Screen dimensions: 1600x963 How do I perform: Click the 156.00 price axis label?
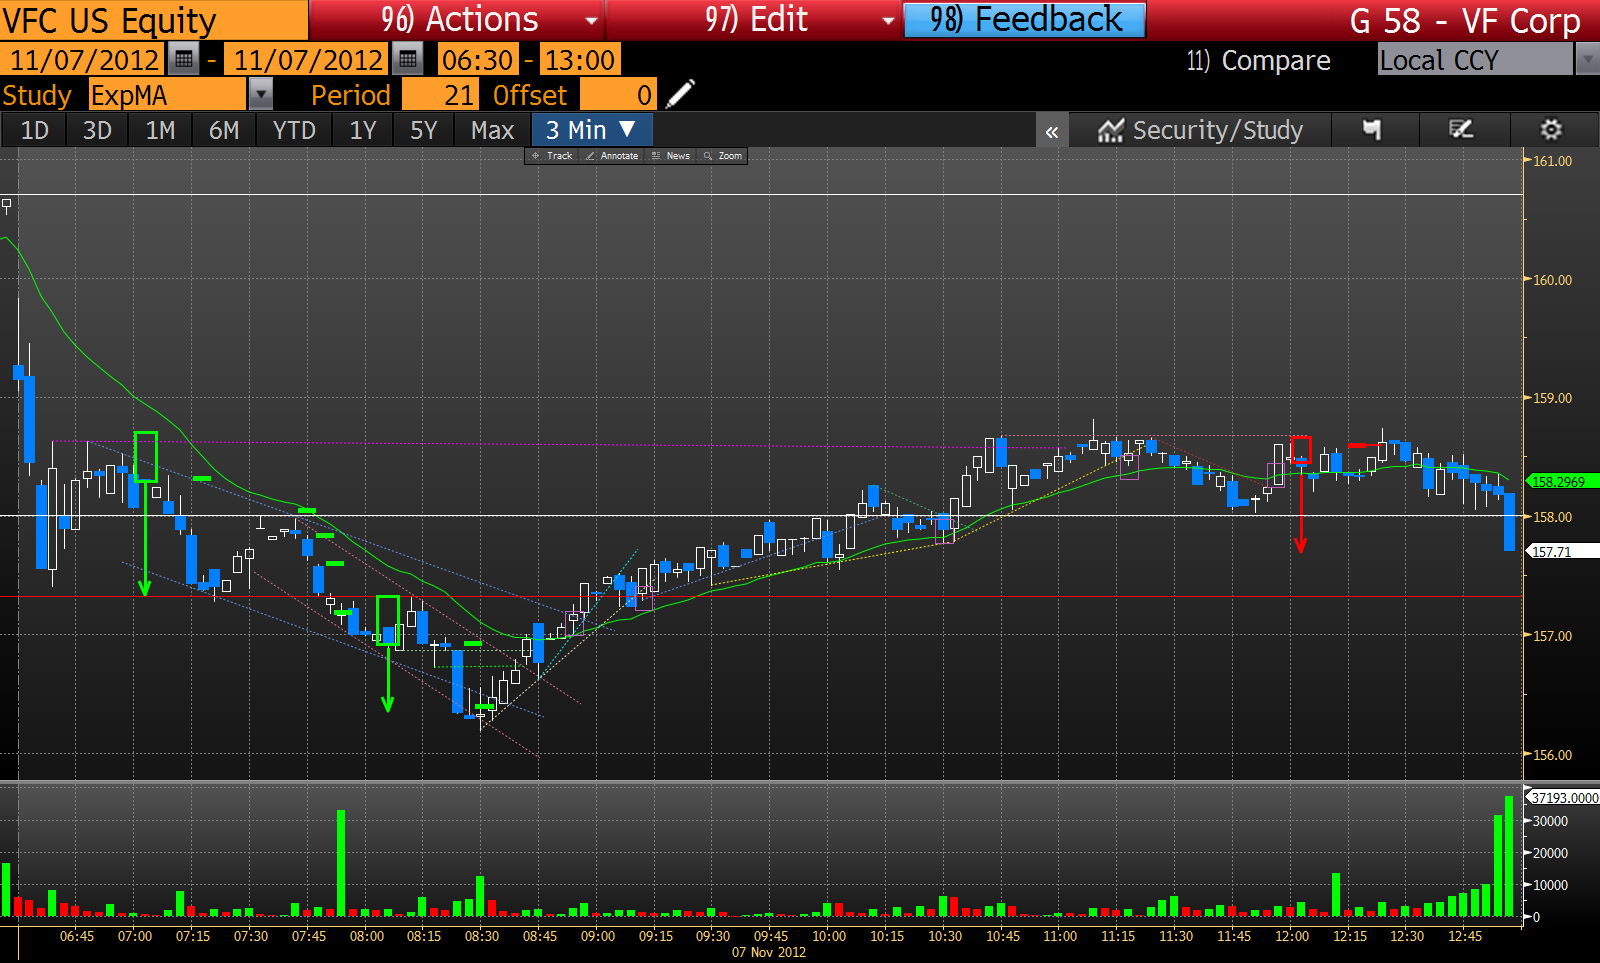pyautogui.click(x=1553, y=755)
